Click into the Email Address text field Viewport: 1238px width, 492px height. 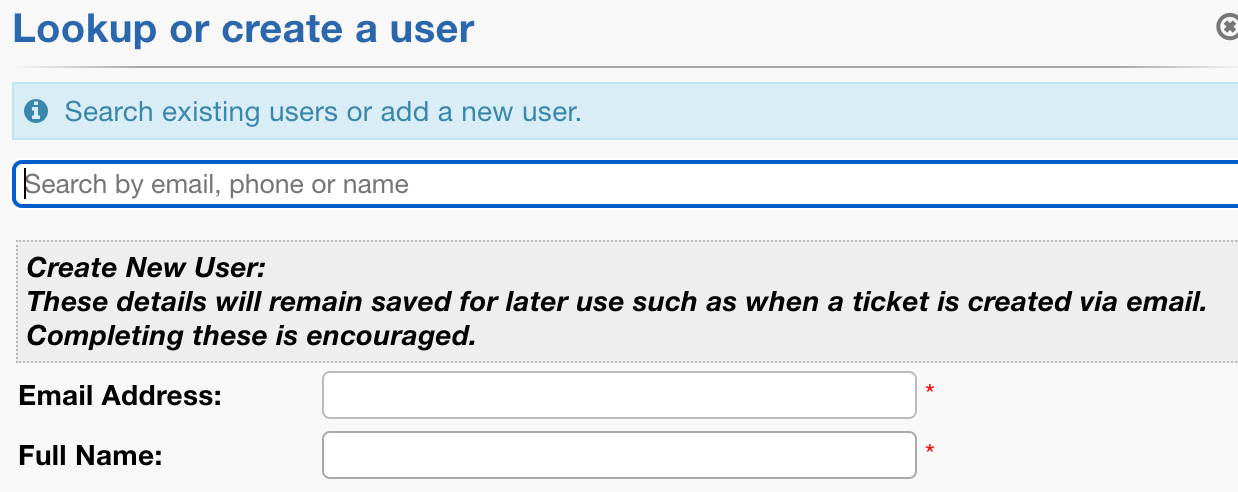click(x=619, y=395)
